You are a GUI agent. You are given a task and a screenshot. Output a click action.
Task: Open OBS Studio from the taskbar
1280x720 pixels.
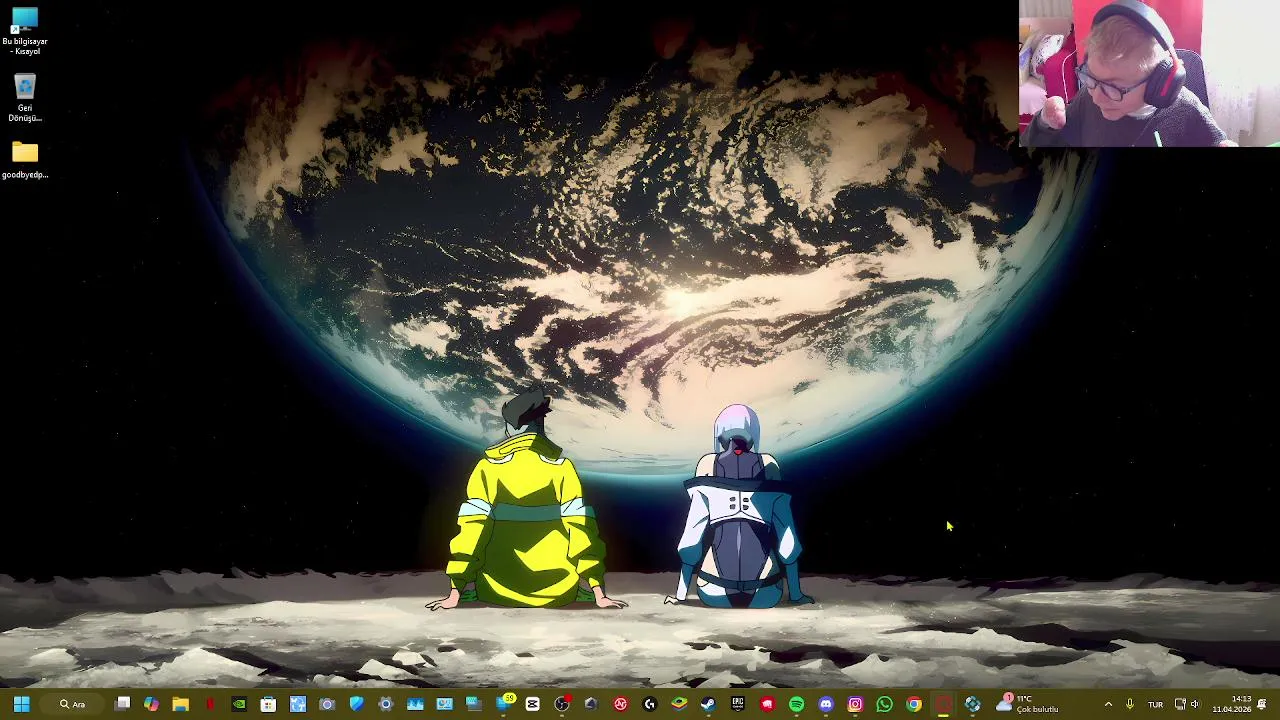coord(562,704)
